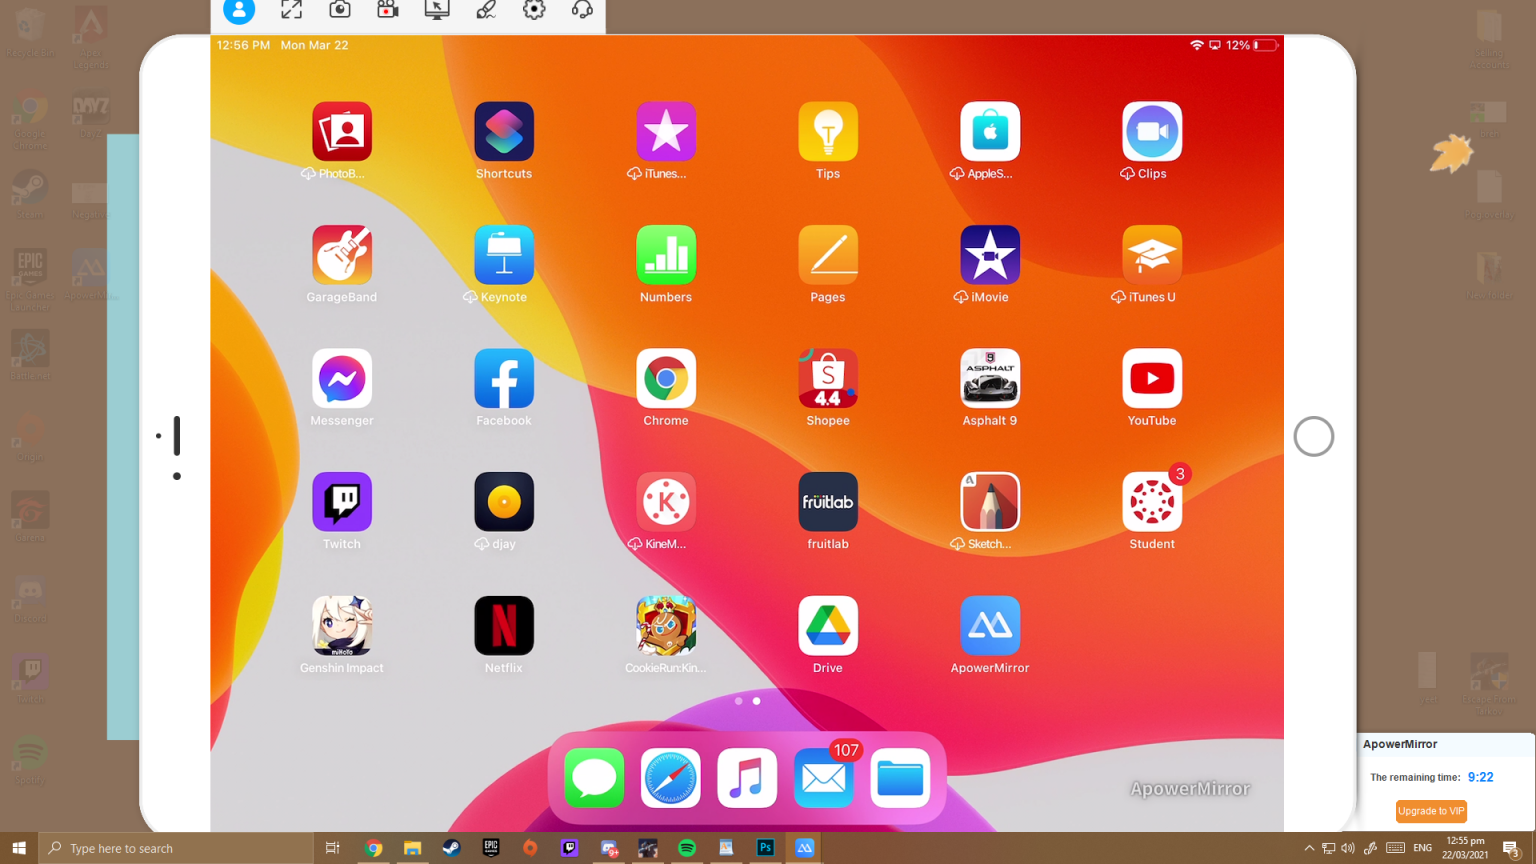The image size is (1536, 864).
Task: Switch to full screen mirroring mode
Action: pos(291,10)
